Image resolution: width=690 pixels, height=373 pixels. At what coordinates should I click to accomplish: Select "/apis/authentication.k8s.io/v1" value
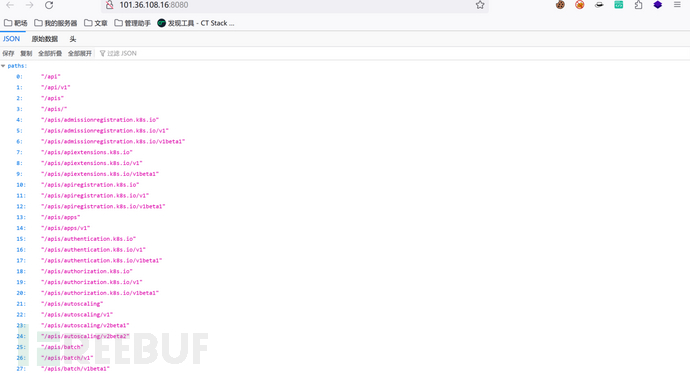[93, 250]
